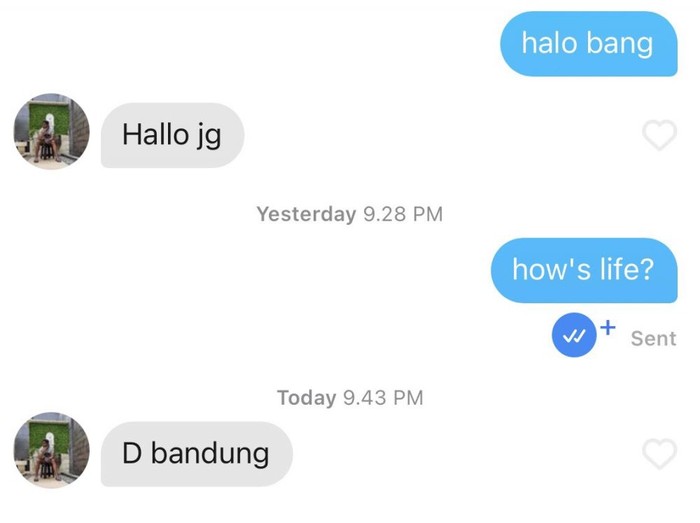Like the "Hallo jg" message with its heart

pyautogui.click(x=659, y=135)
